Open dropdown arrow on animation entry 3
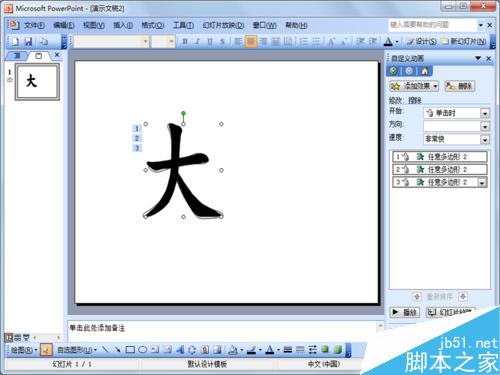This screenshot has width=500, height=375. click(482, 182)
